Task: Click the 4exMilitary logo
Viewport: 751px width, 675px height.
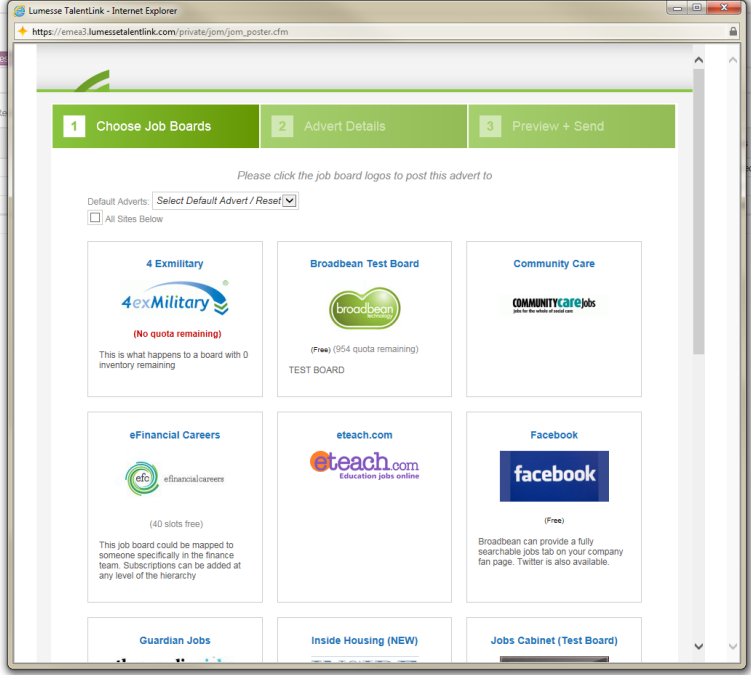Action: coord(175,298)
